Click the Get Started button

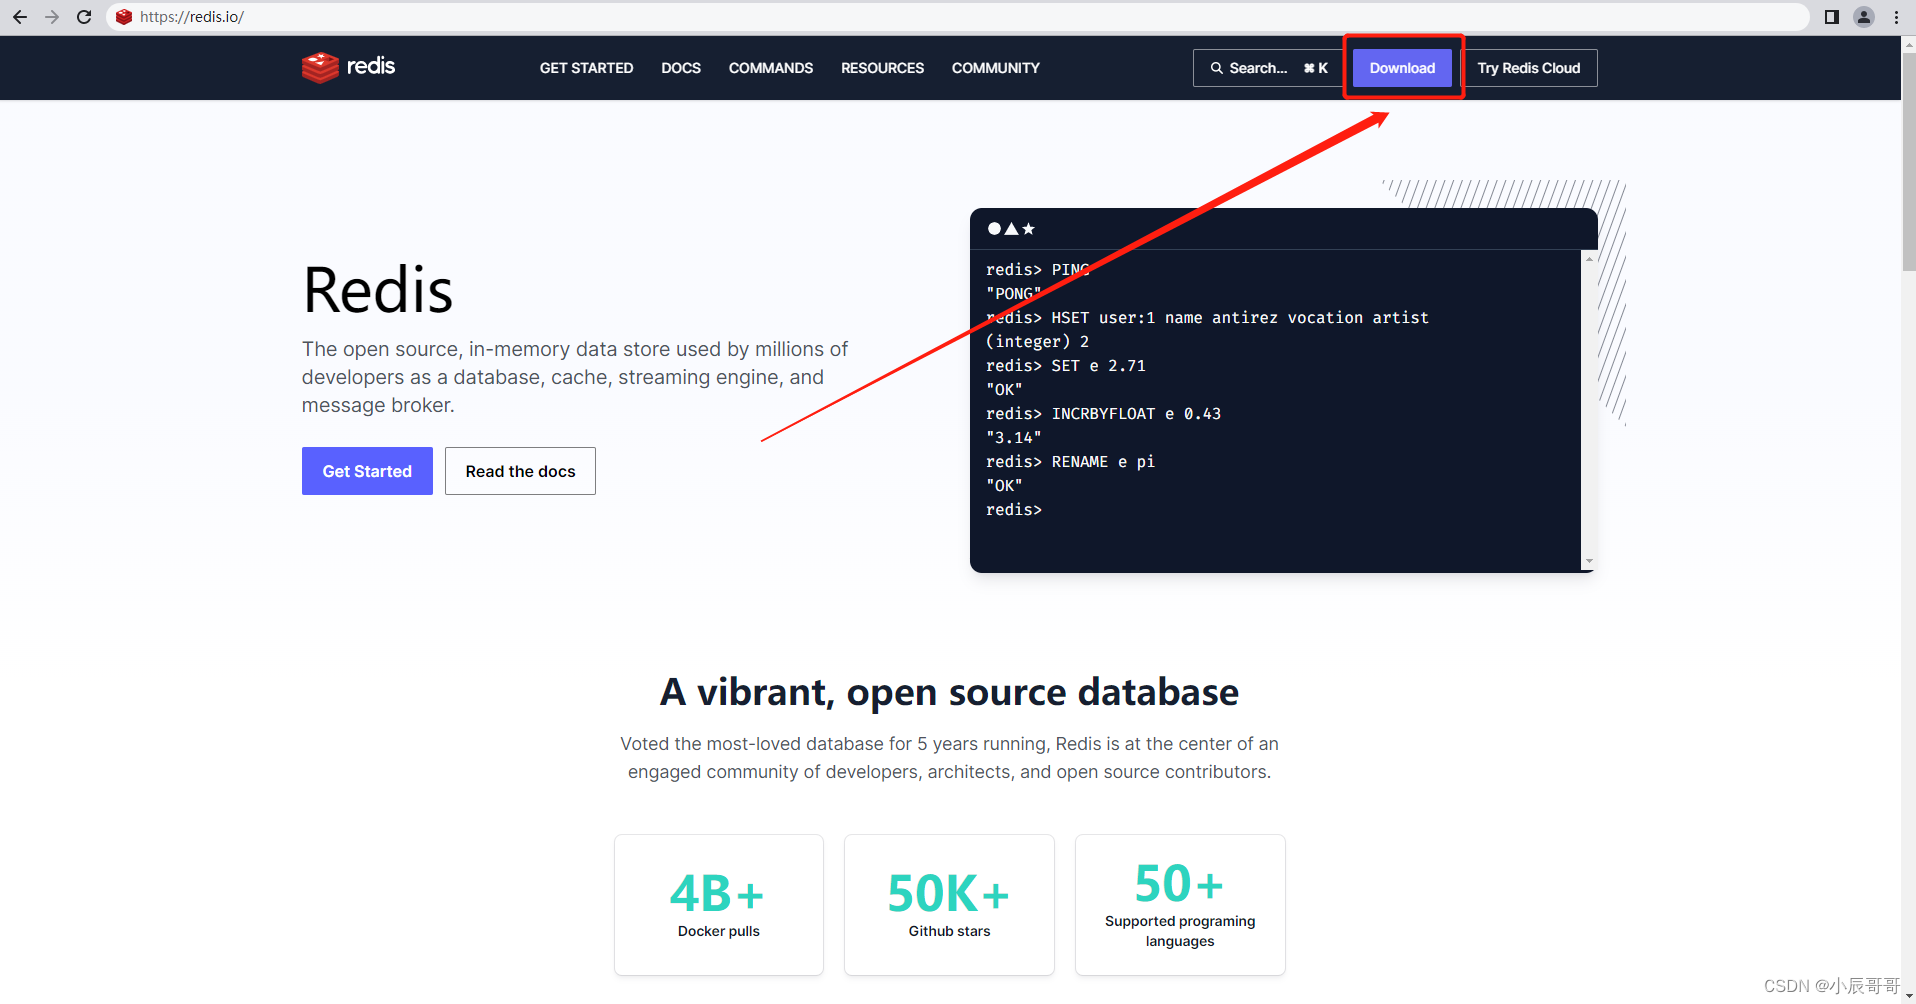point(367,471)
